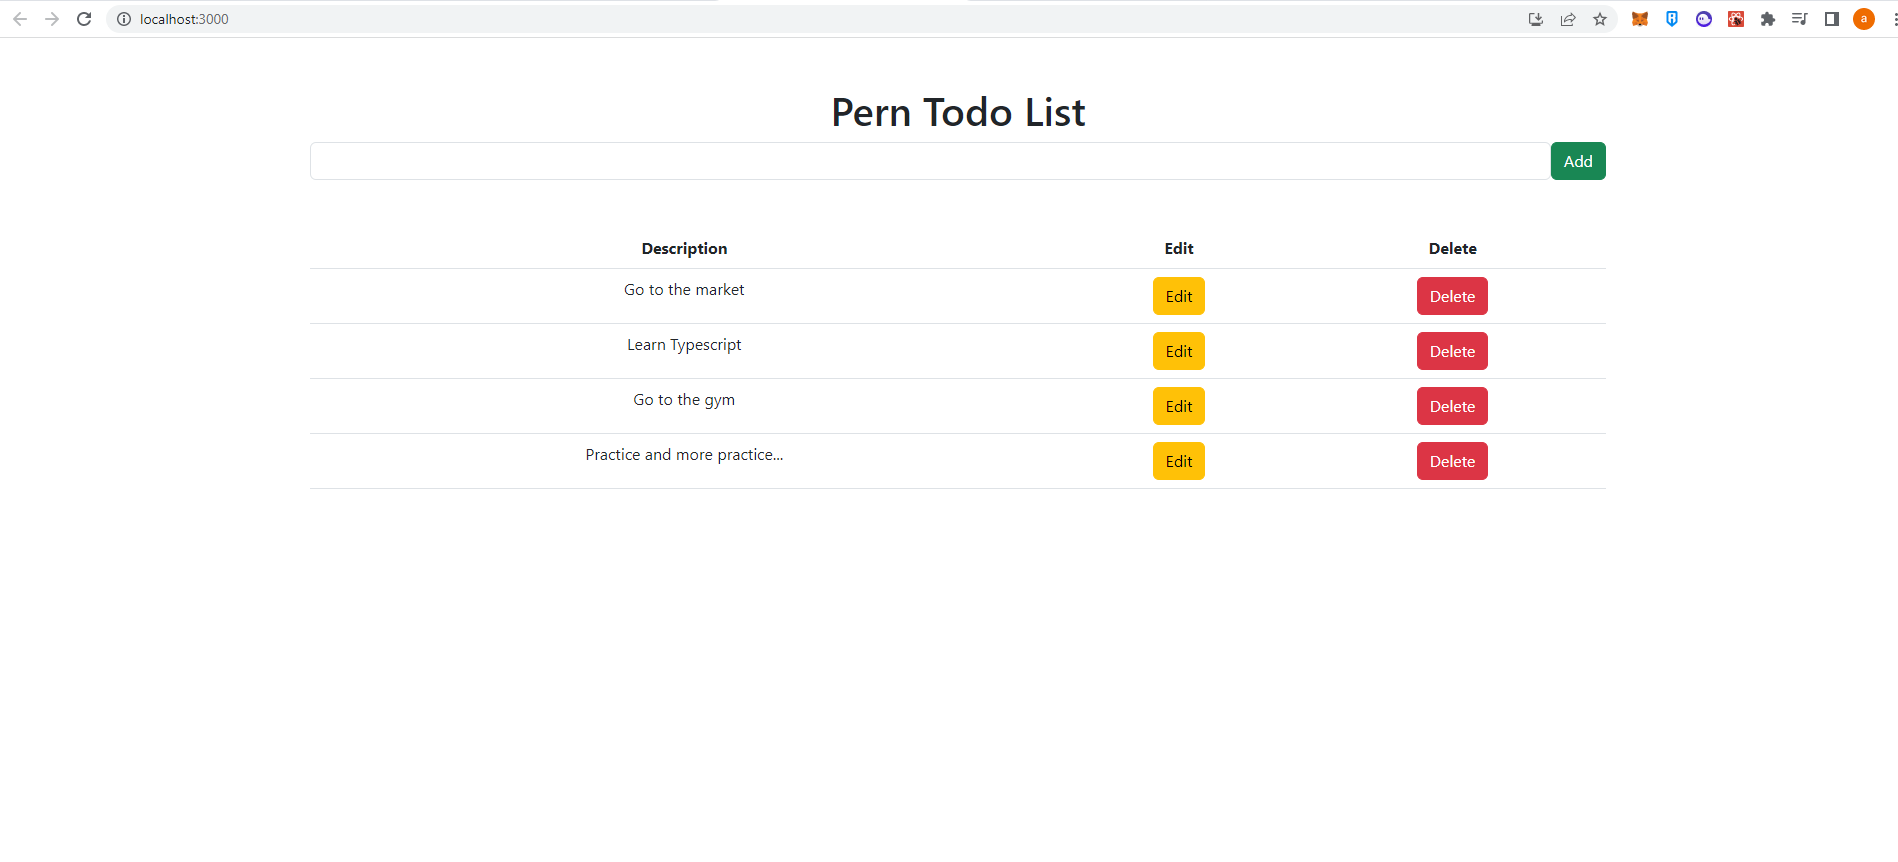Open the extensions puzzle menu
This screenshot has width=1898, height=862.
click(1768, 19)
